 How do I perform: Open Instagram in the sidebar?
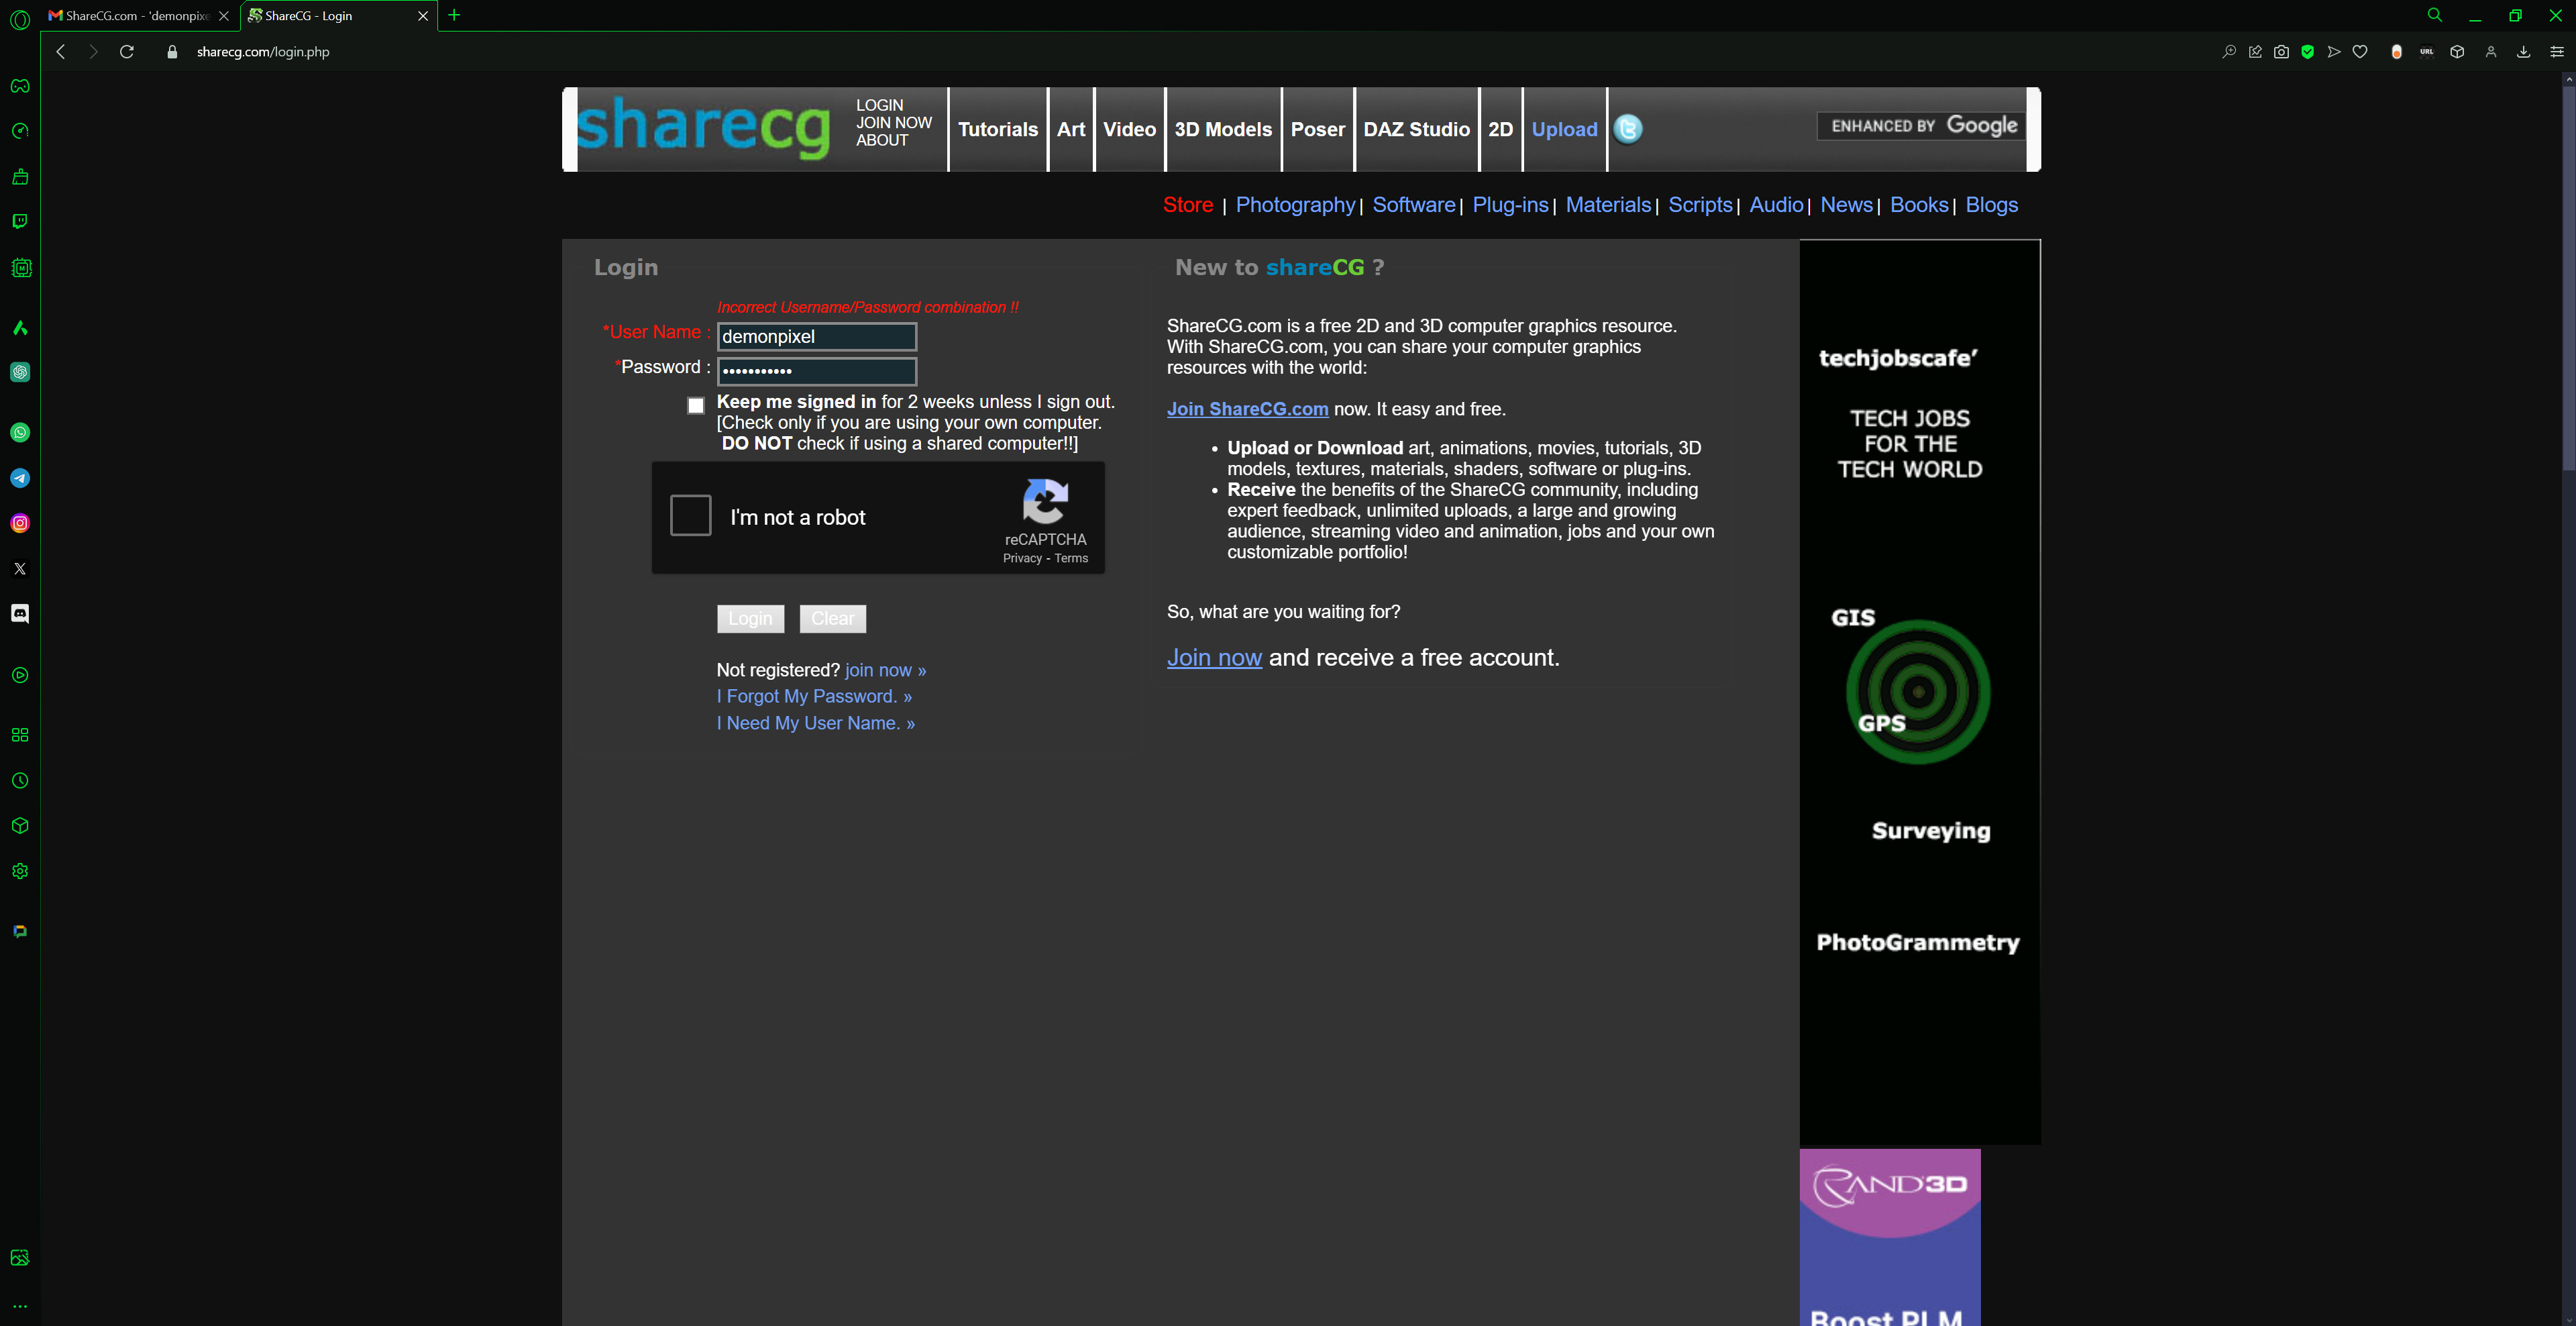coord(20,523)
